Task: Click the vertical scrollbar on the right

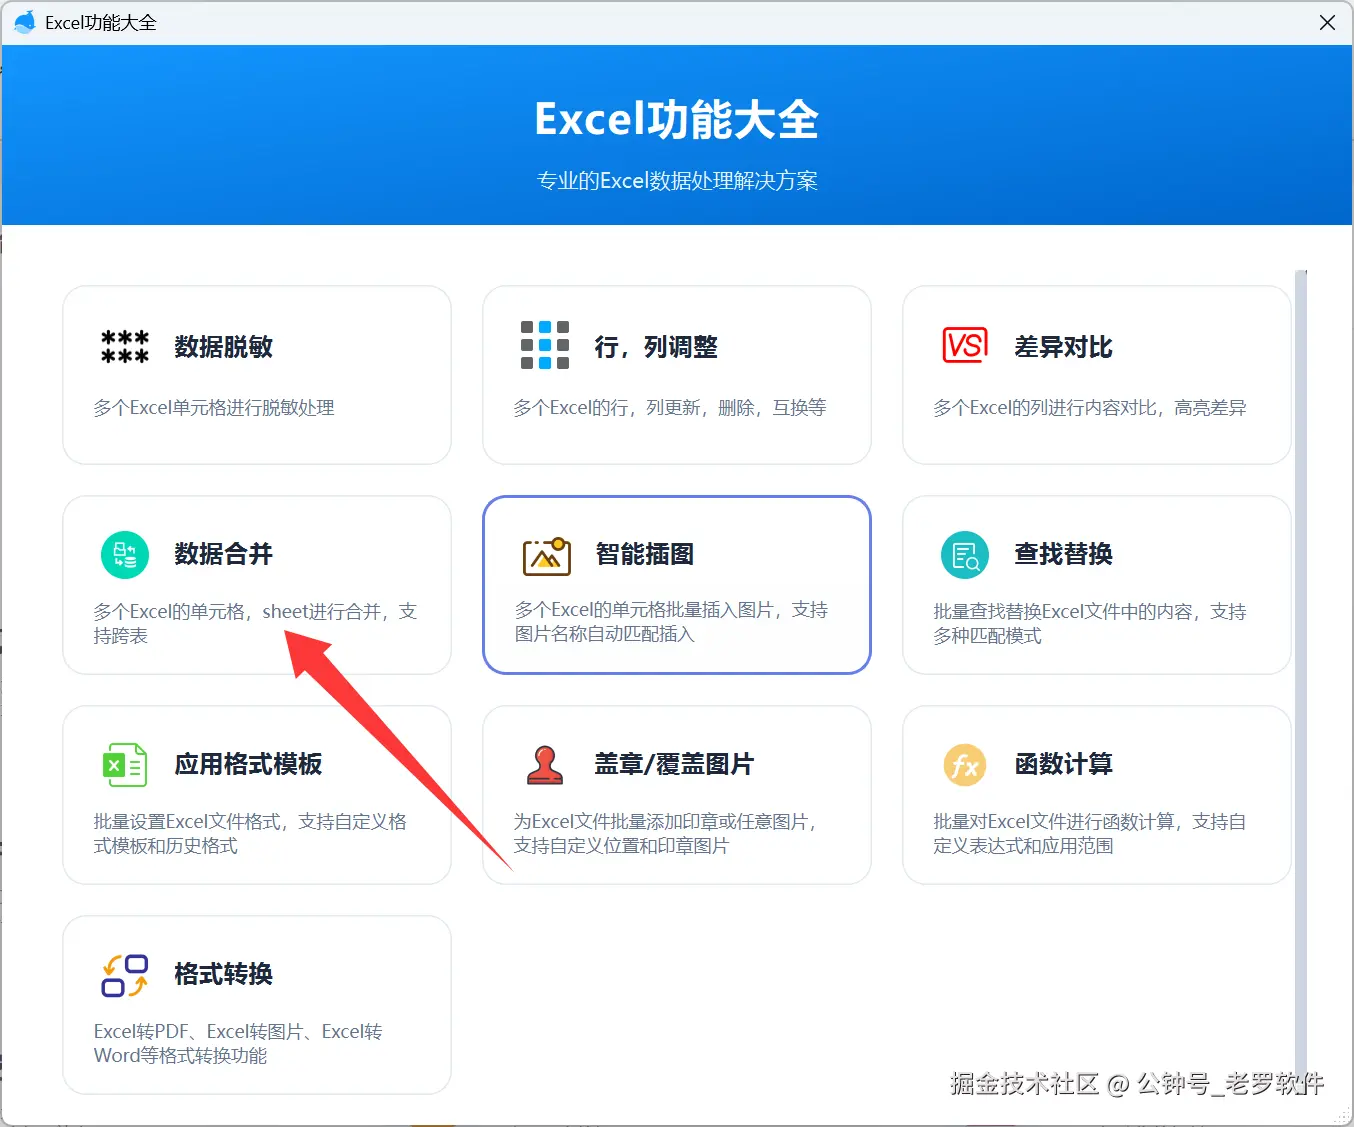Action: 1301,680
